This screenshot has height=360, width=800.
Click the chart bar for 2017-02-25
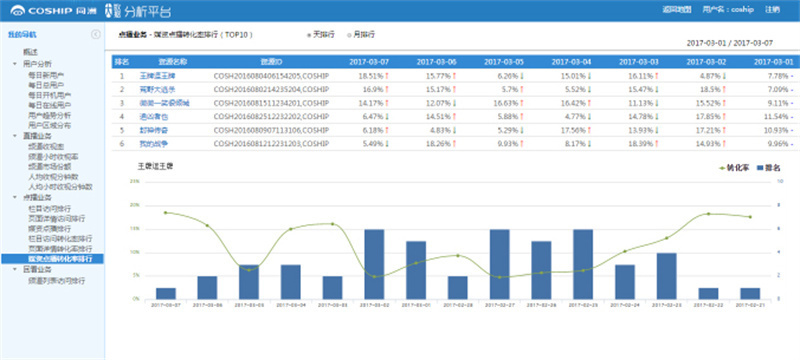point(583,264)
